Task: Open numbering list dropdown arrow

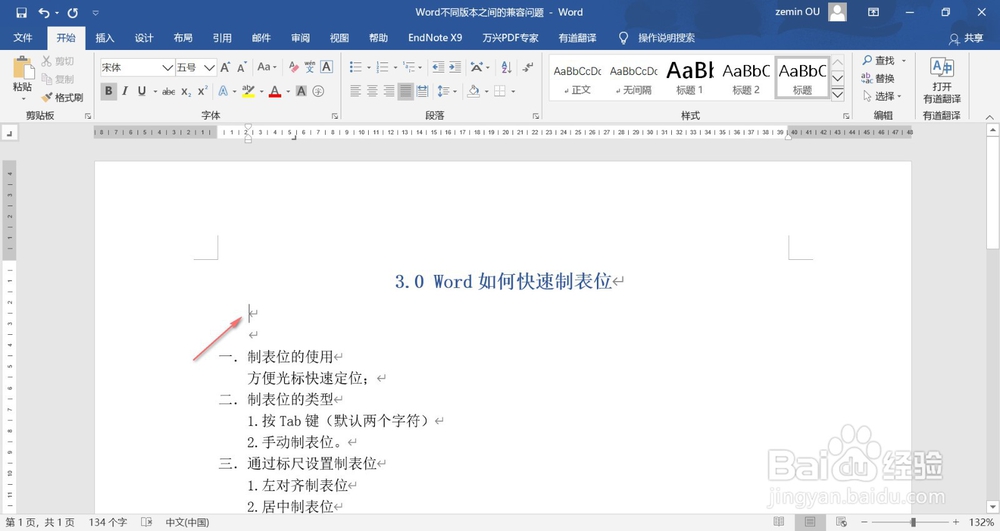Action: pos(395,67)
